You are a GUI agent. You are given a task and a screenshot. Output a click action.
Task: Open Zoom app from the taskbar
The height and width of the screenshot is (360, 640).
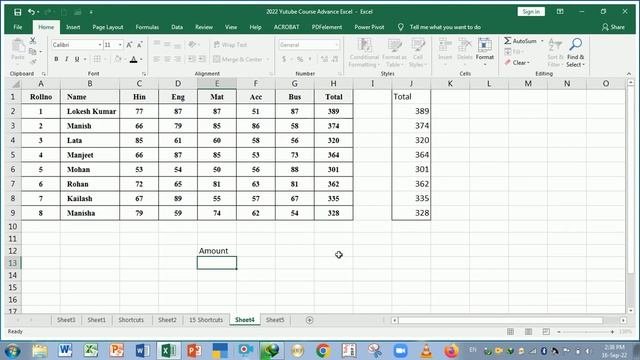[401, 351]
